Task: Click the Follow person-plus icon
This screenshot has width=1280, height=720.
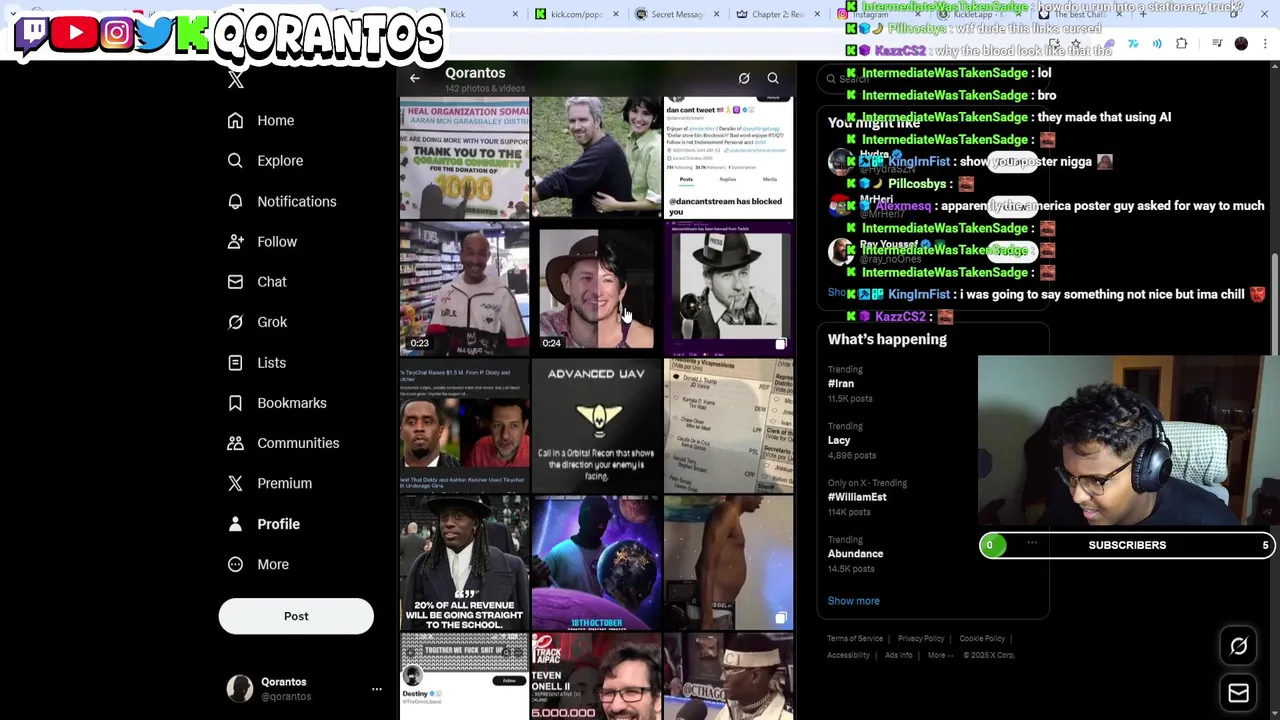Action: [x=235, y=242]
